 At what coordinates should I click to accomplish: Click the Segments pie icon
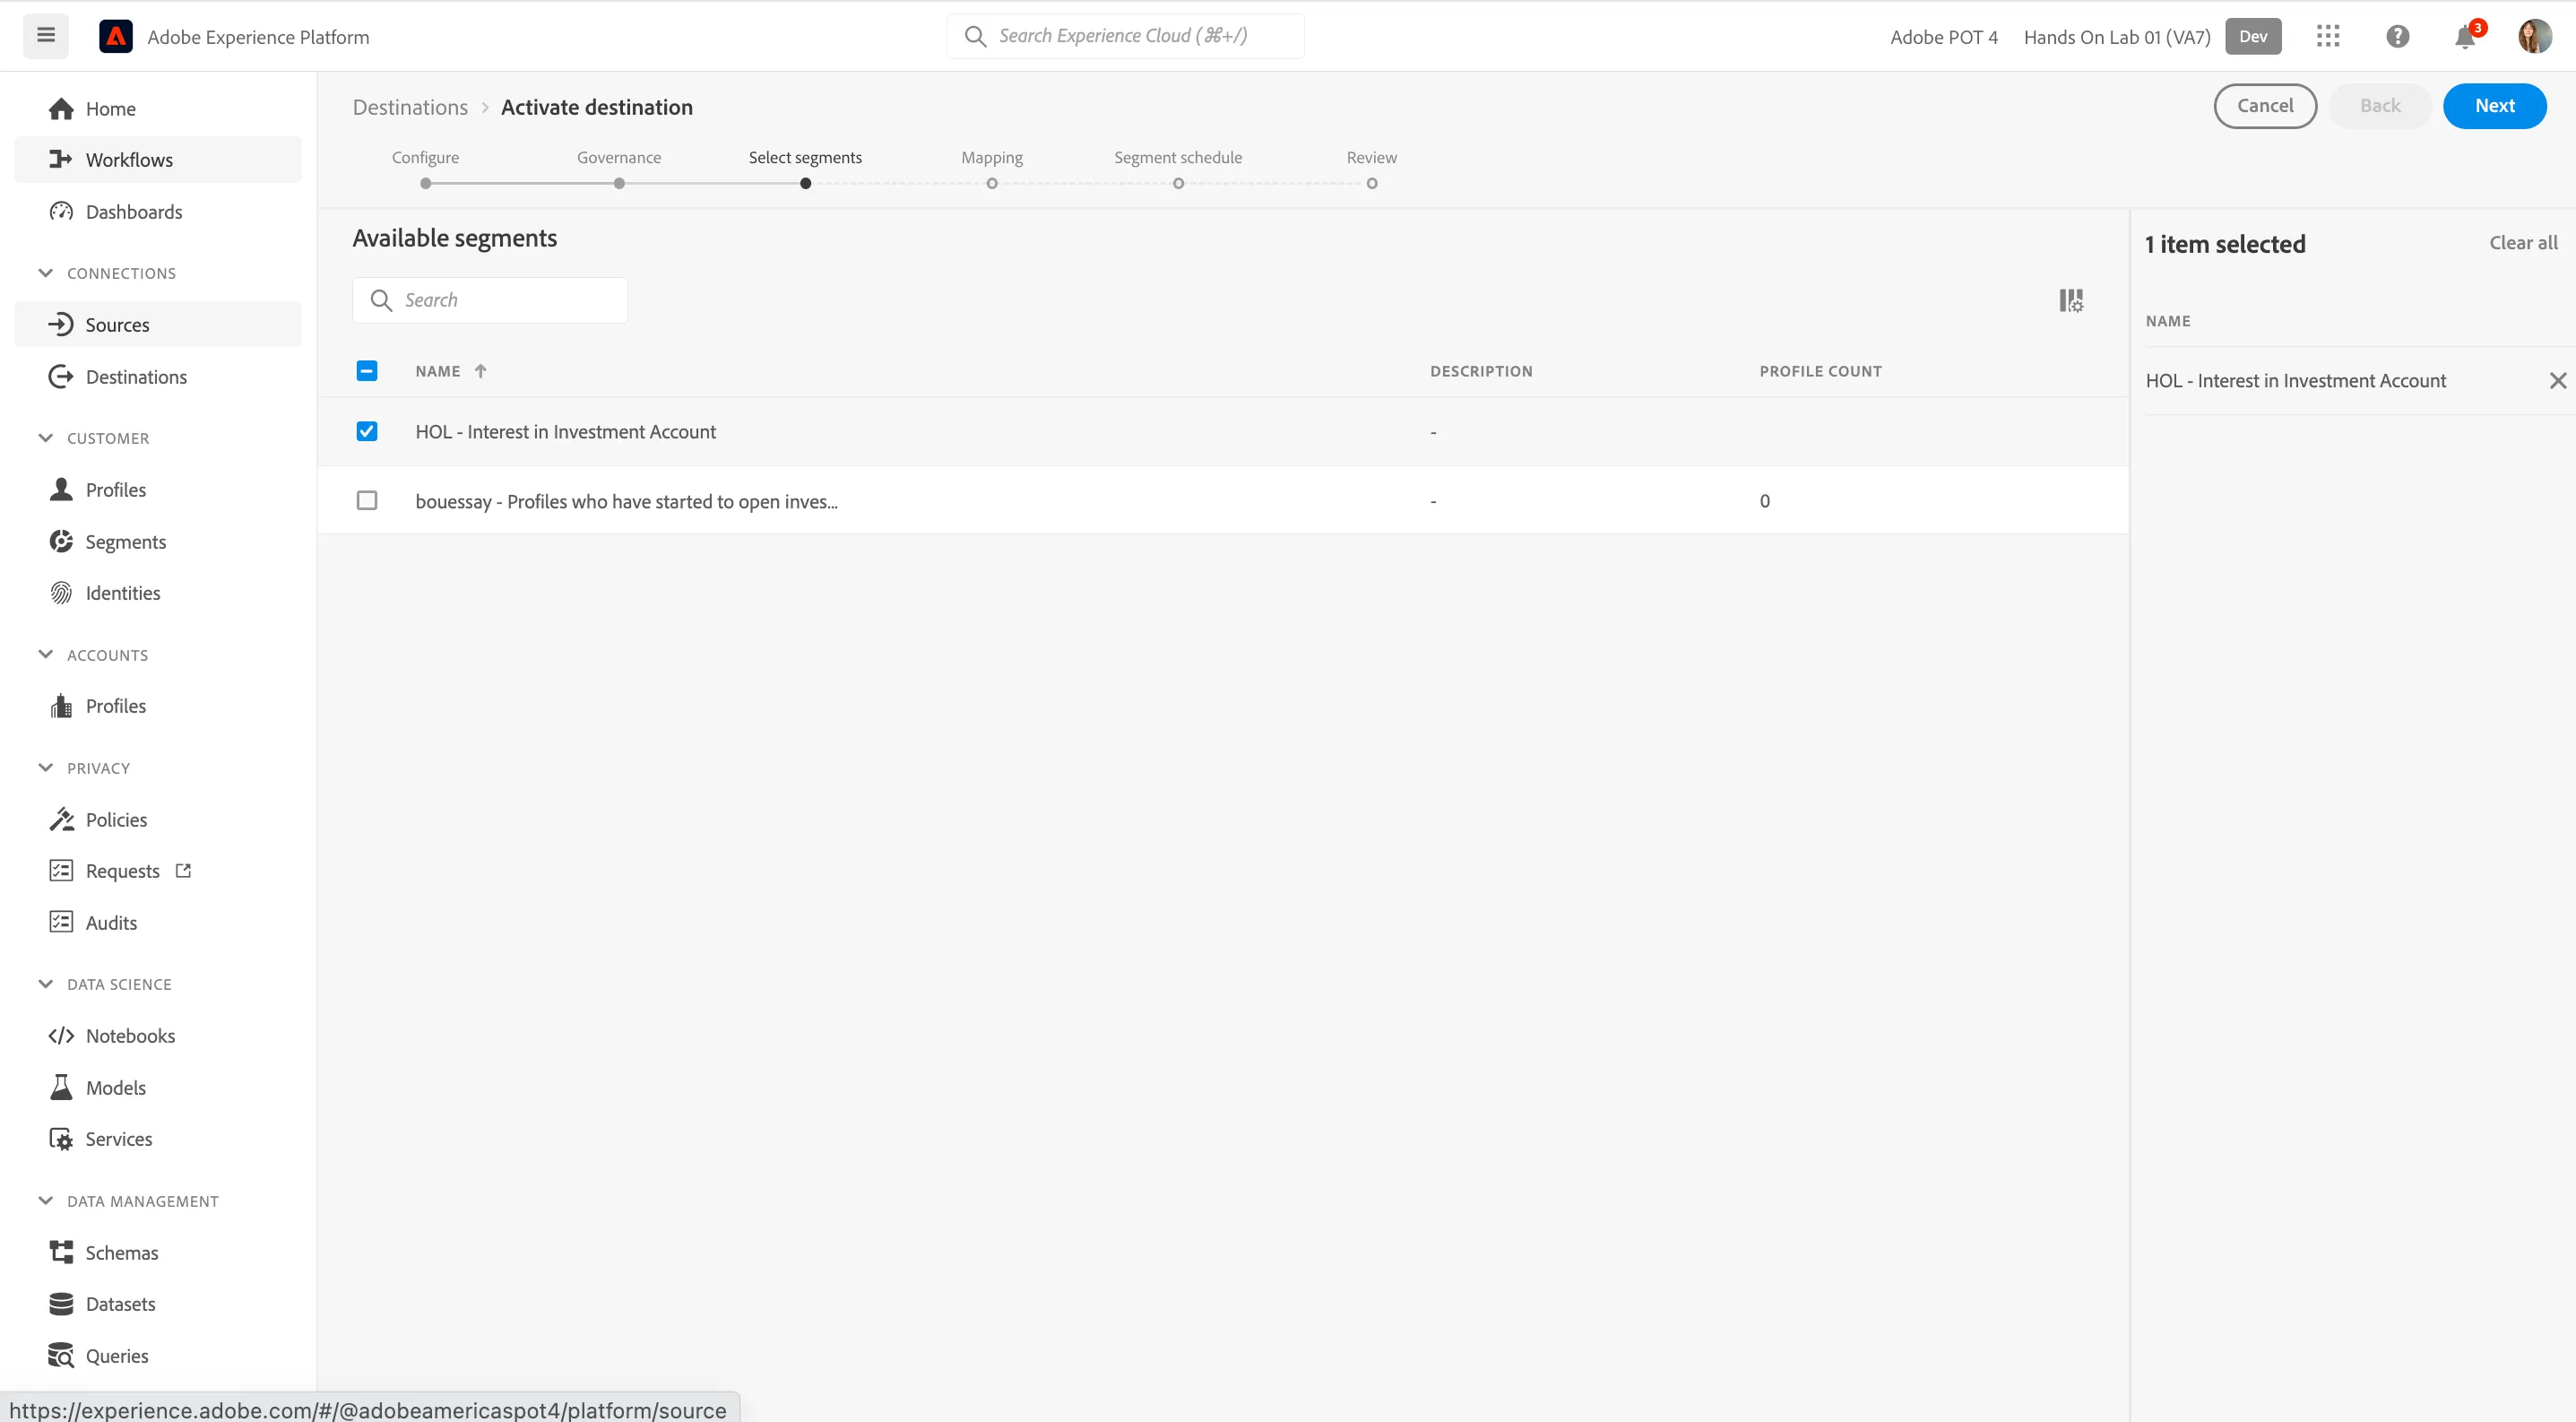(x=61, y=541)
